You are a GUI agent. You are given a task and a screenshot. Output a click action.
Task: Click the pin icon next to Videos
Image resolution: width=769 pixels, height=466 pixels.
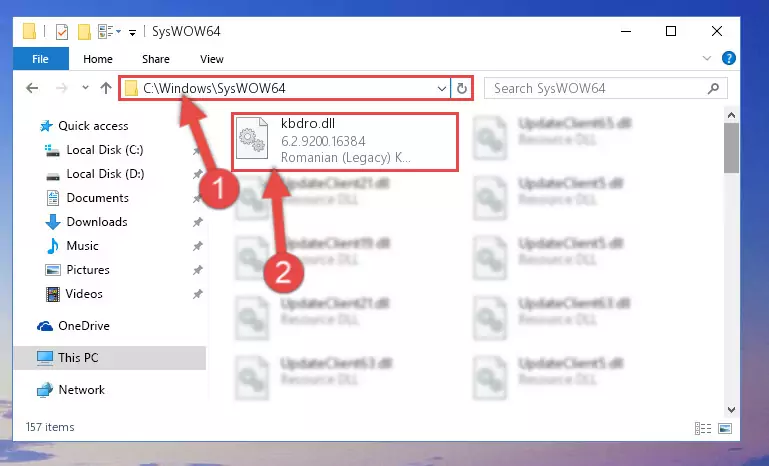tap(197, 294)
